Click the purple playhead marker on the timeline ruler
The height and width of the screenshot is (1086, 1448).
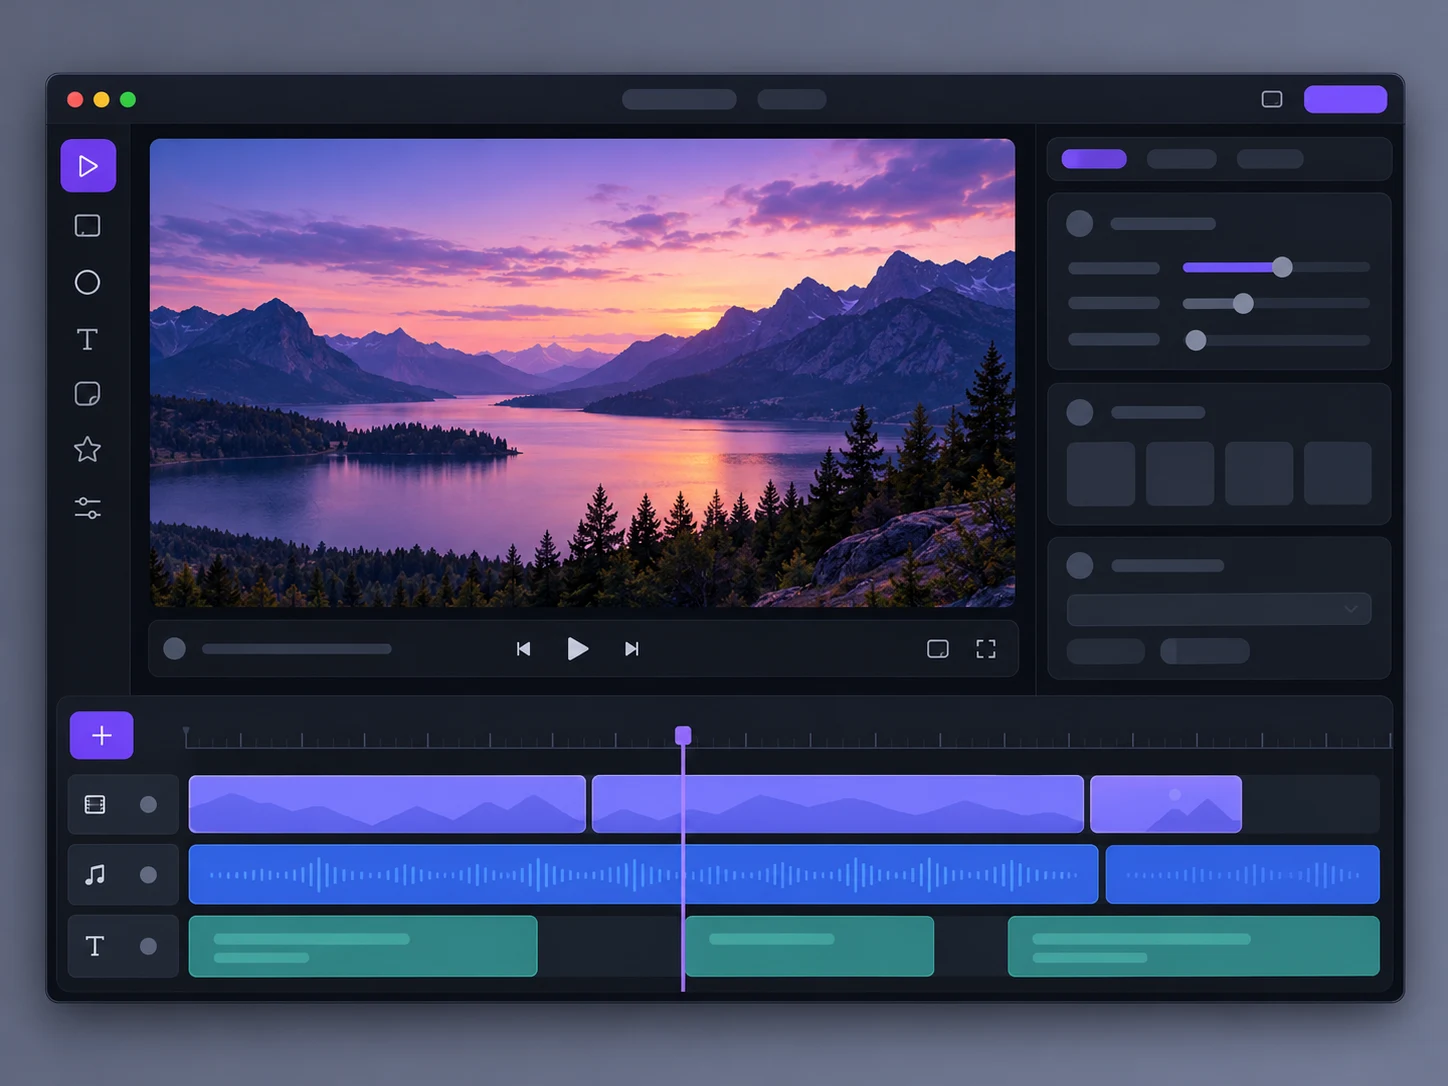pos(683,736)
